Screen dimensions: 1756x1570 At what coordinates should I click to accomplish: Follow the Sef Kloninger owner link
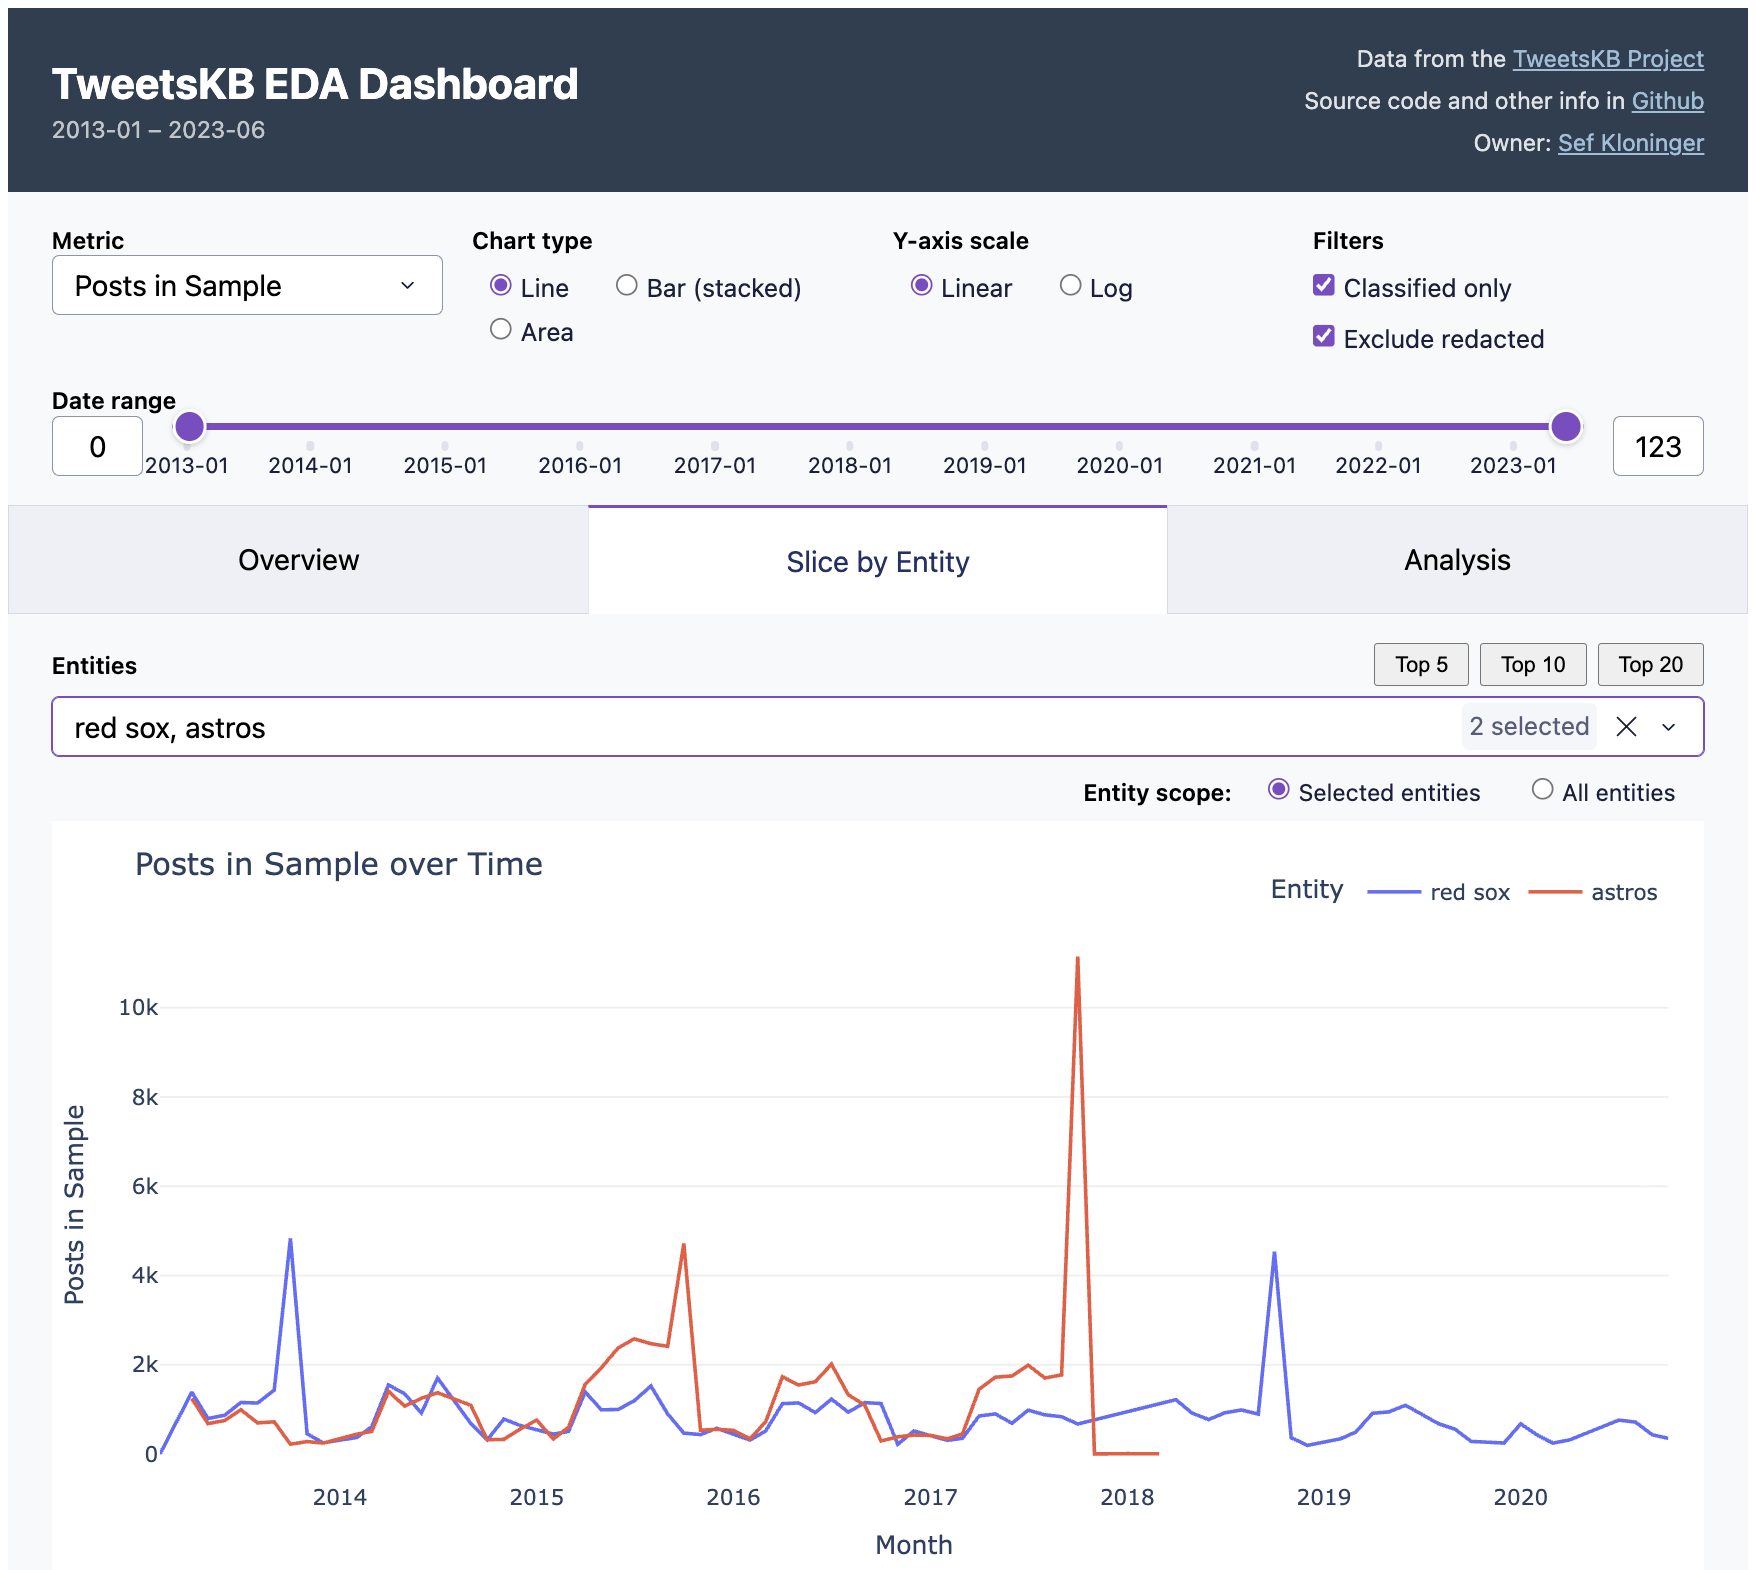click(1630, 143)
